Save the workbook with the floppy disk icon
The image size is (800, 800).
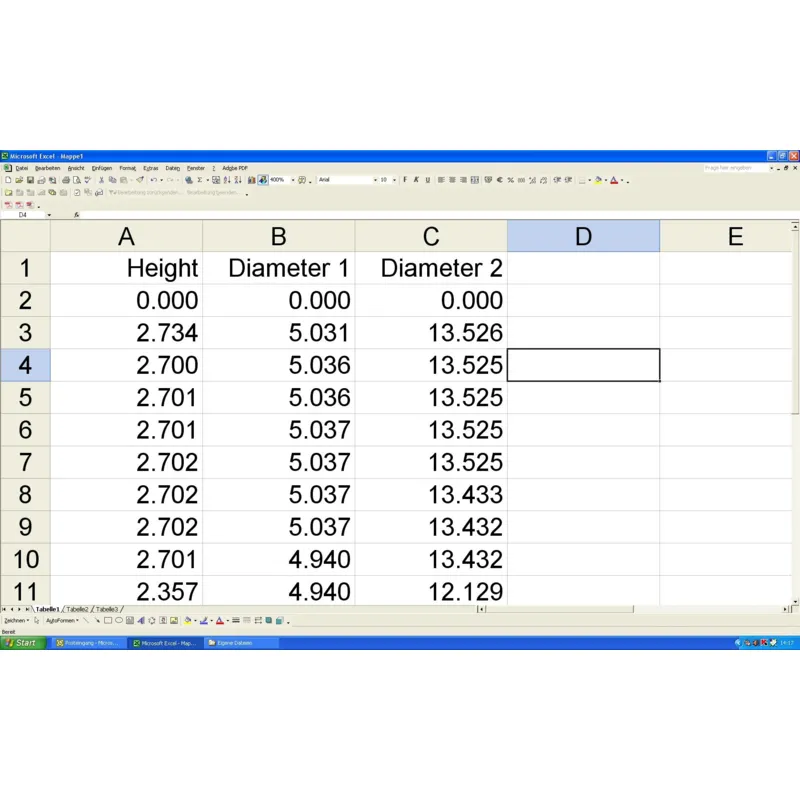pos(30,180)
